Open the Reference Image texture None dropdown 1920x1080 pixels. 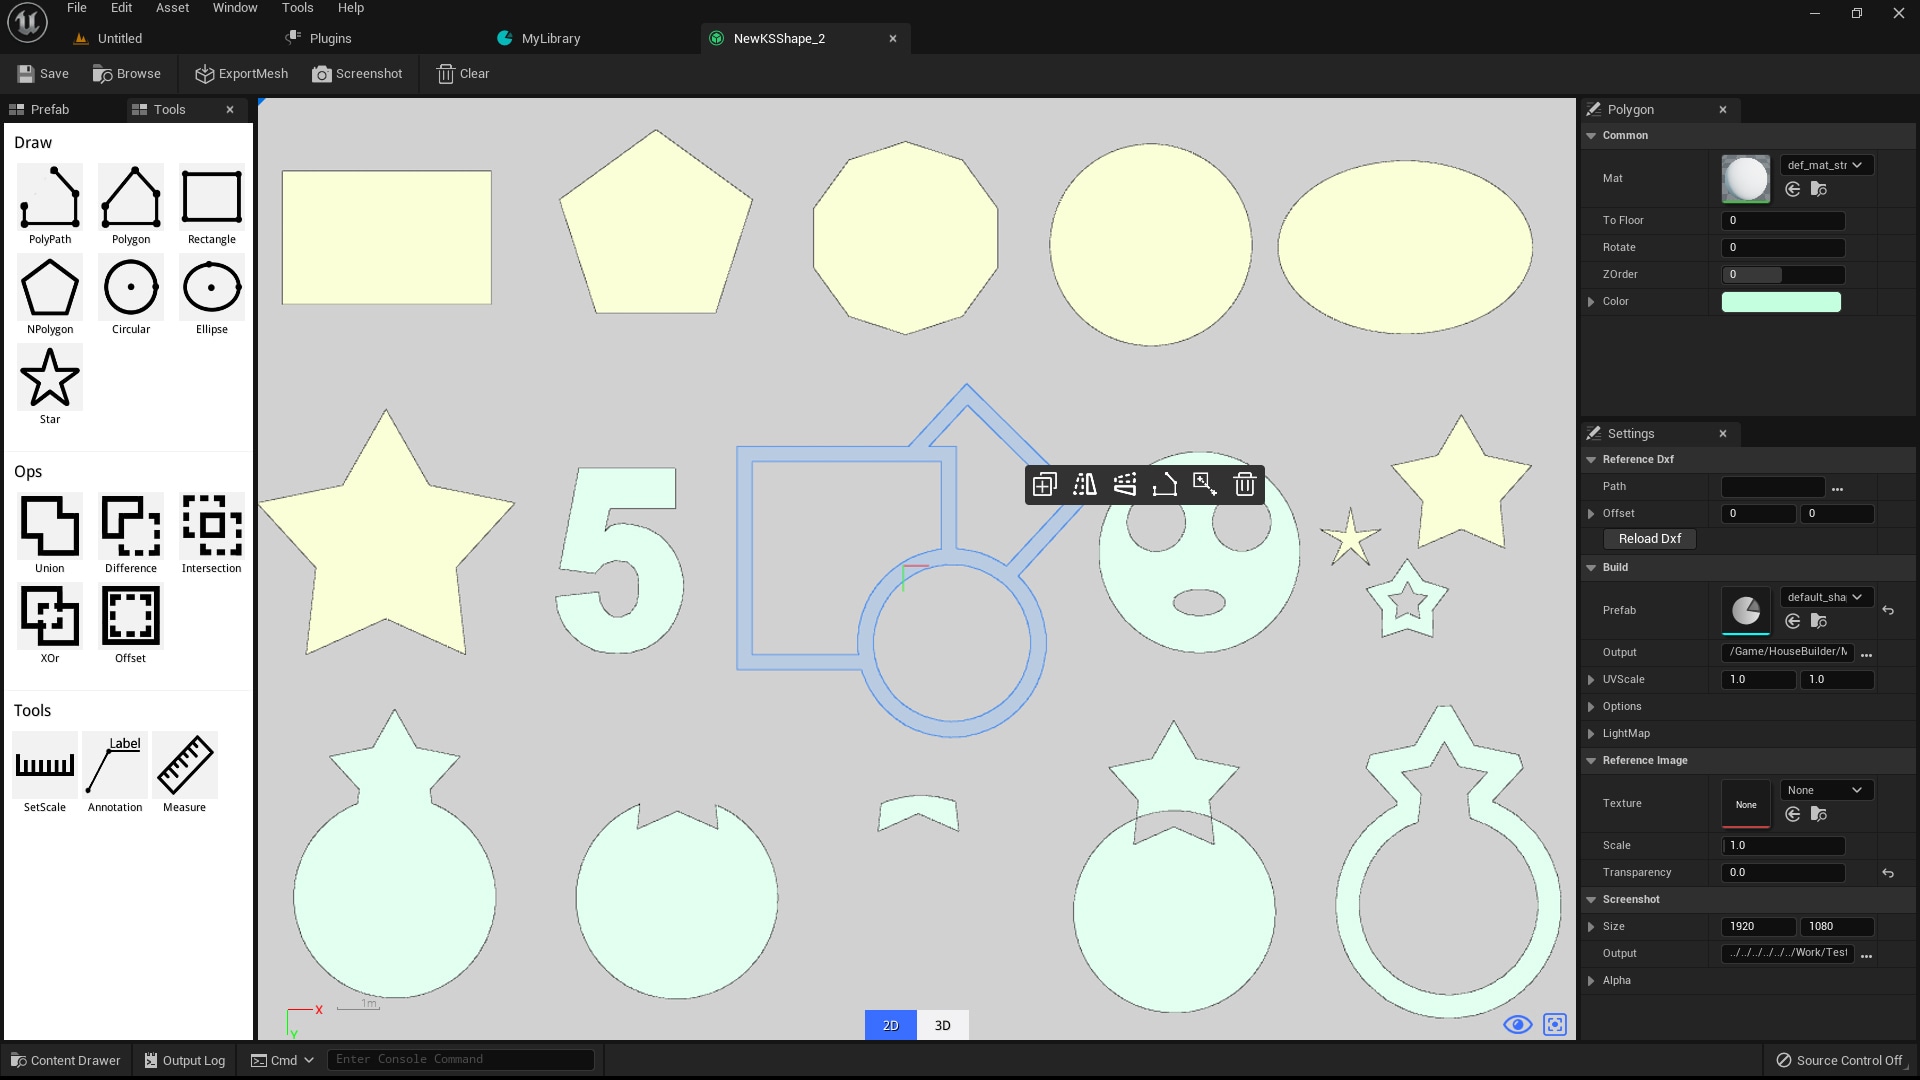(1826, 790)
